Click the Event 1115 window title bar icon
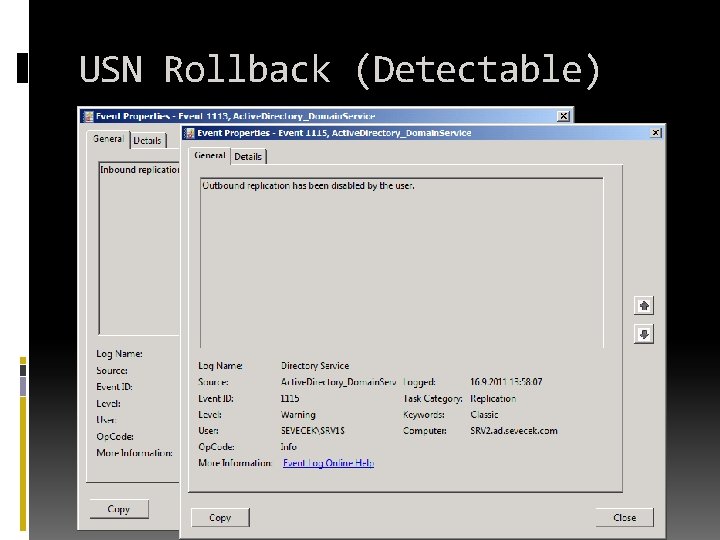Viewport: 720px width, 540px height. coord(189,133)
